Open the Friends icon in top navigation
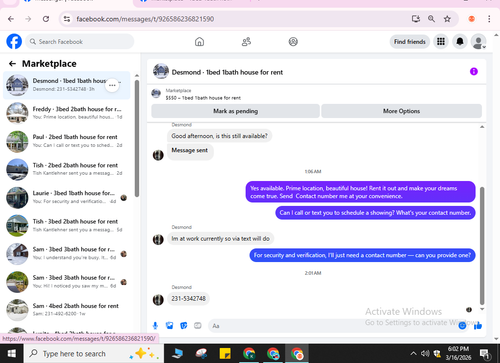The height and width of the screenshot is (363, 500). [x=246, y=42]
